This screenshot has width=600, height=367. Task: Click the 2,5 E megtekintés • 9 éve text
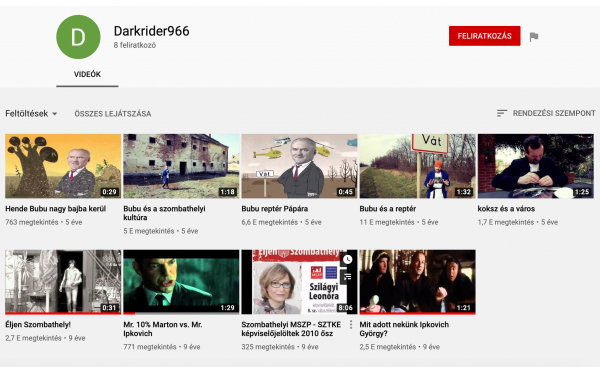pyautogui.click(x=399, y=347)
